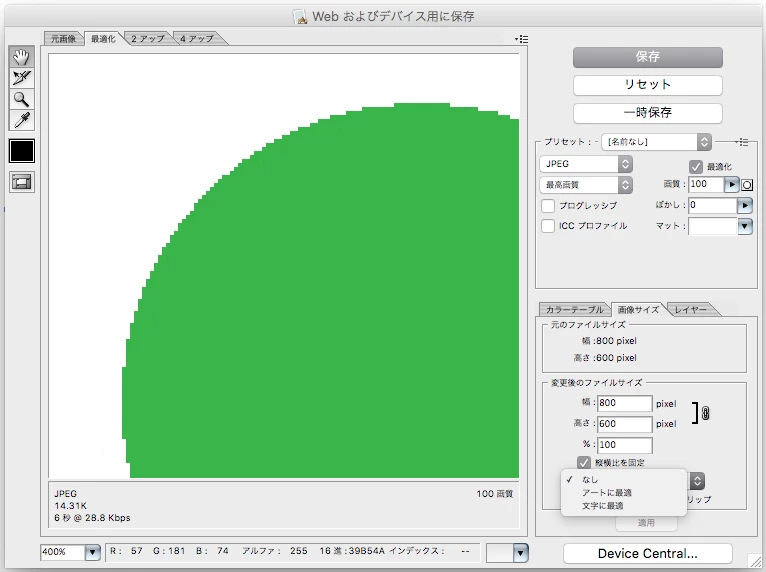Open the 400% zoom level dropdown arrow
This screenshot has height=572, width=766.
92,552
